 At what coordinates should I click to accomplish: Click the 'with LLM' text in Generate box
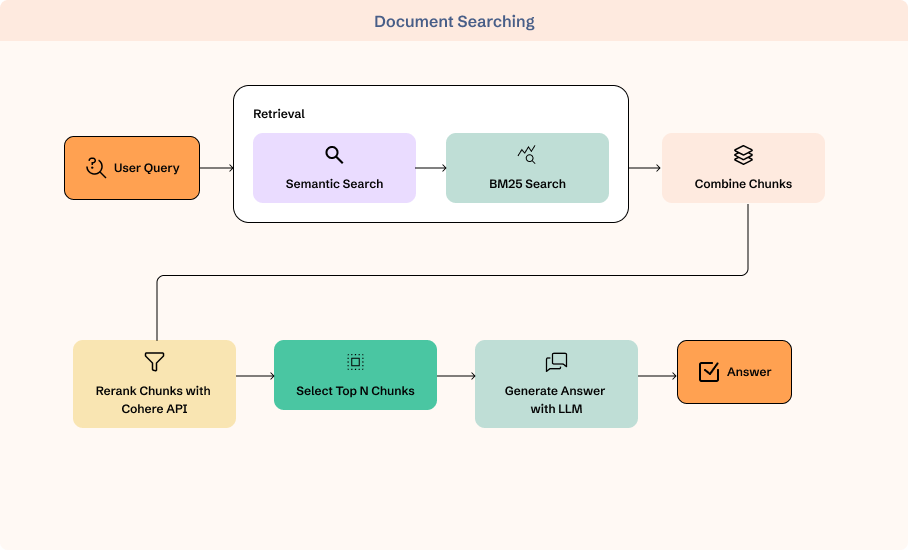pyautogui.click(x=556, y=409)
